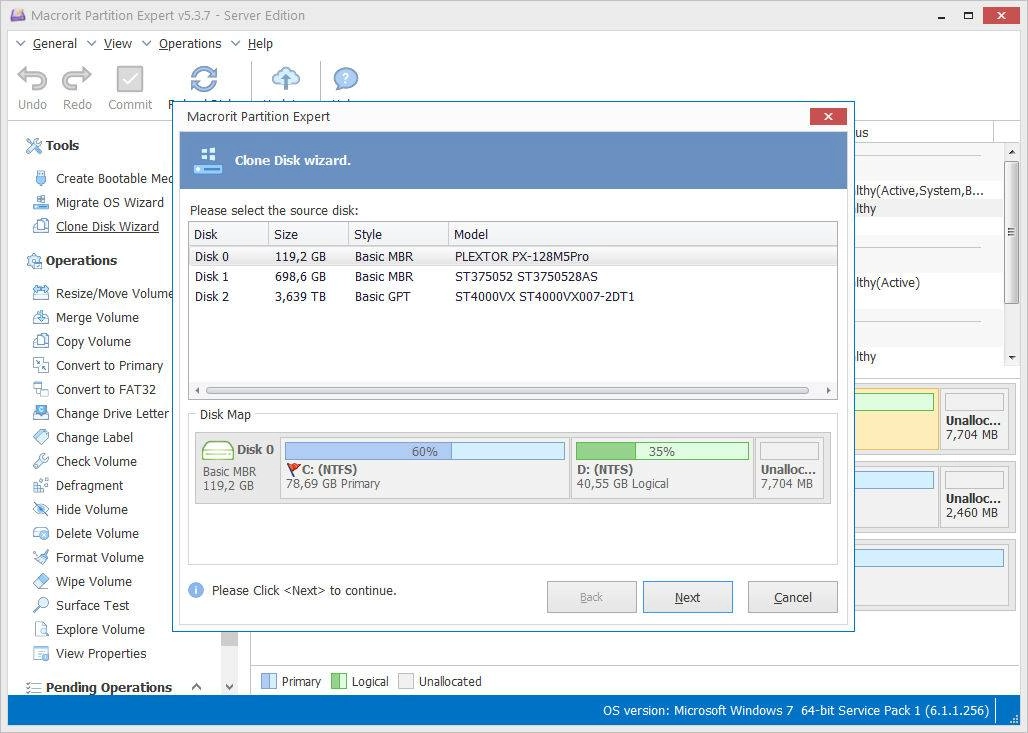The height and width of the screenshot is (733, 1028).
Task: Click the Disk column header
Action: point(229,234)
